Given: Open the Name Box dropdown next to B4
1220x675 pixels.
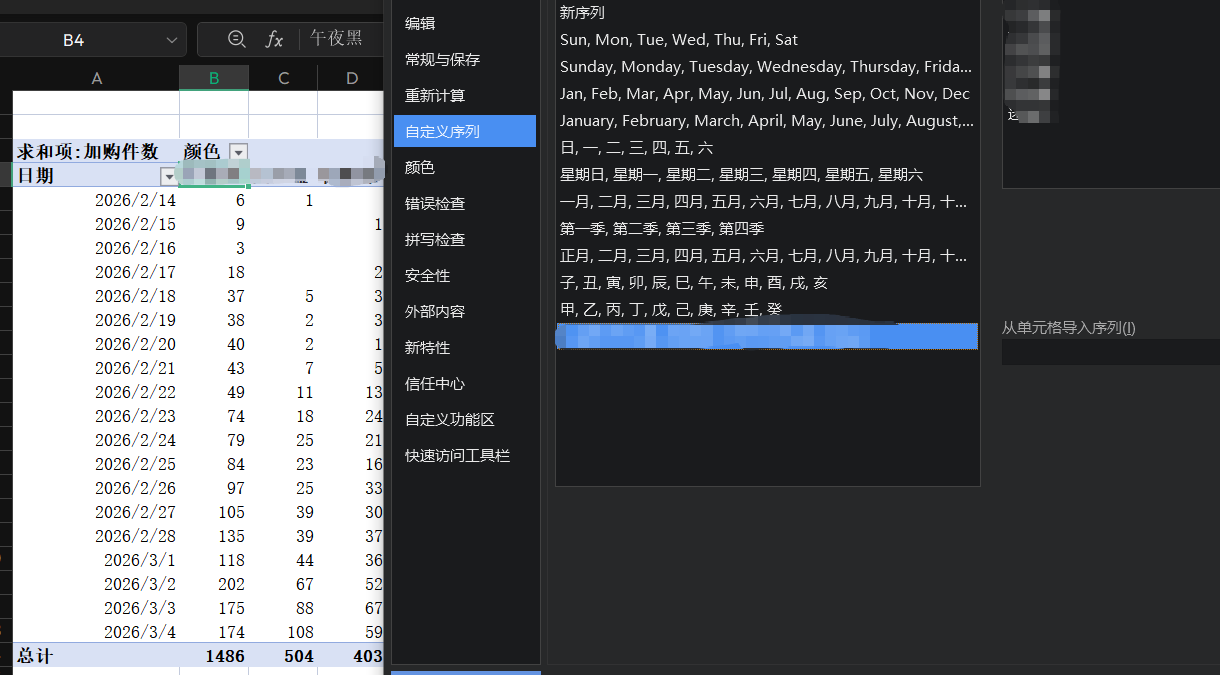Looking at the screenshot, I should [170, 40].
